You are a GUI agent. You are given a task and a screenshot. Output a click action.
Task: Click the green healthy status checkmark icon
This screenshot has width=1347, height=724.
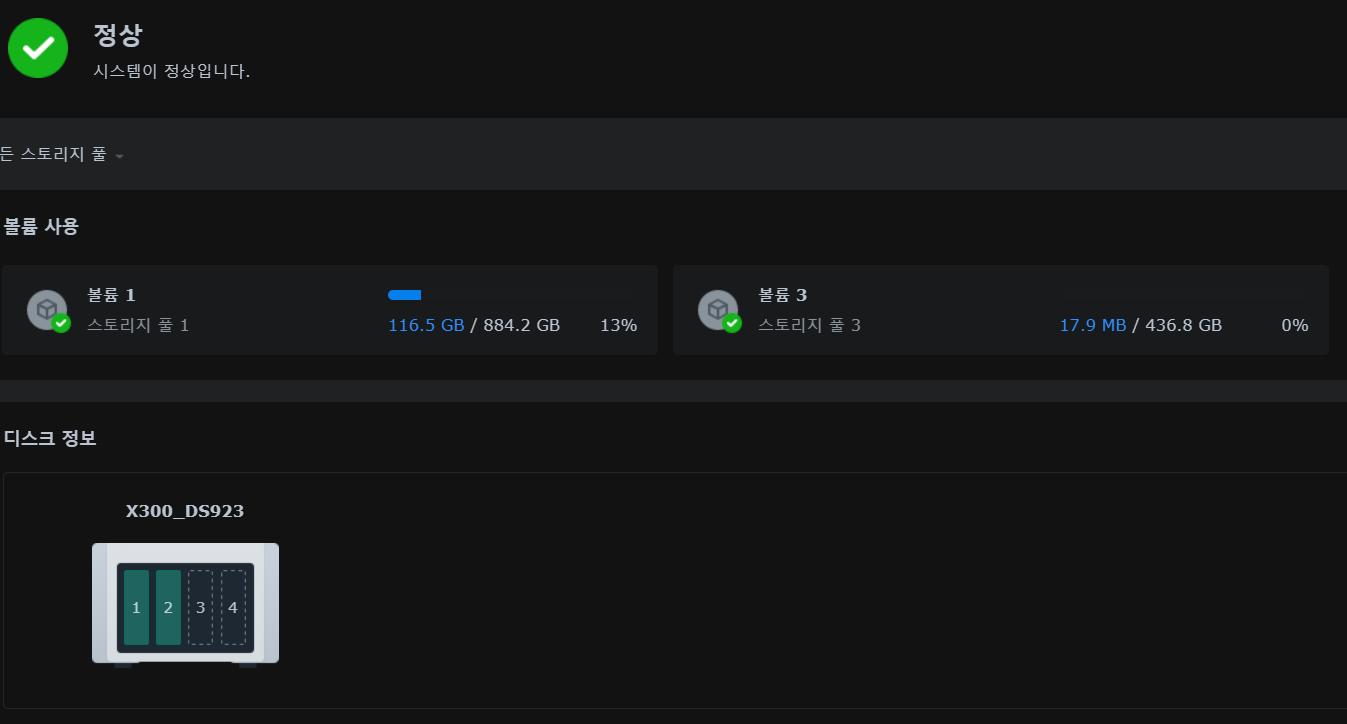coord(38,47)
